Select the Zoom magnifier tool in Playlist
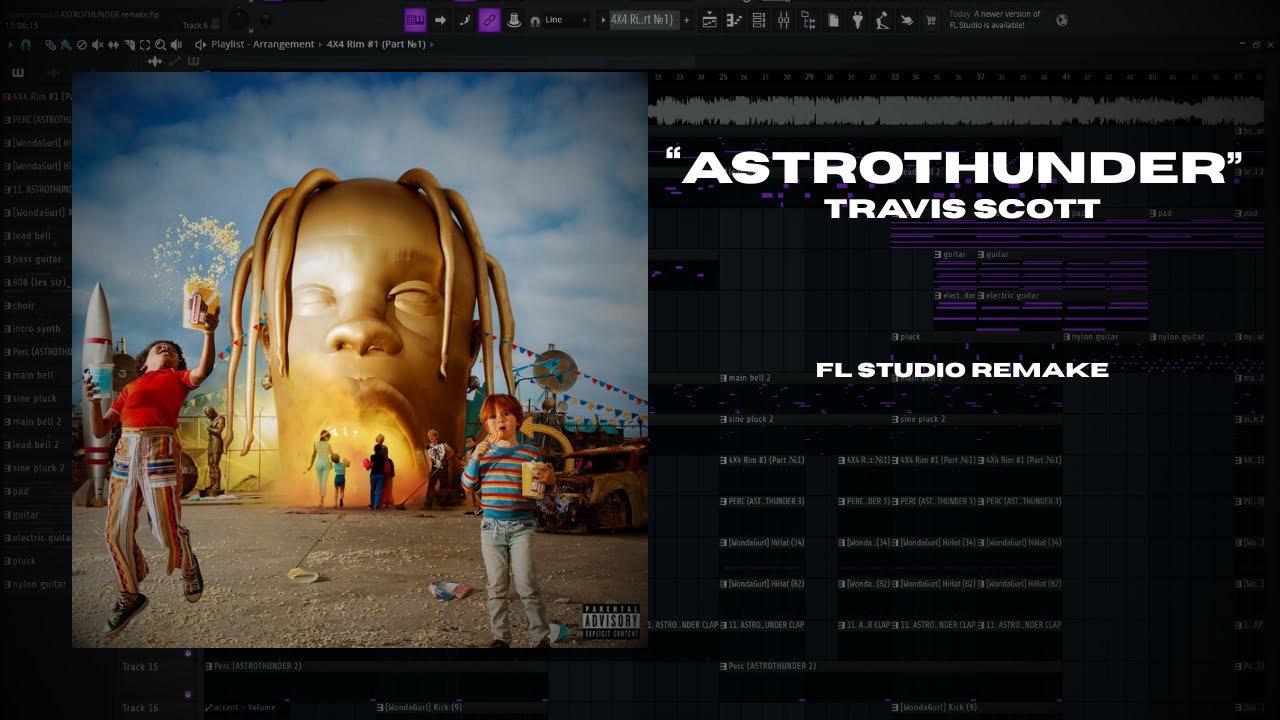1280x720 pixels. click(160, 45)
